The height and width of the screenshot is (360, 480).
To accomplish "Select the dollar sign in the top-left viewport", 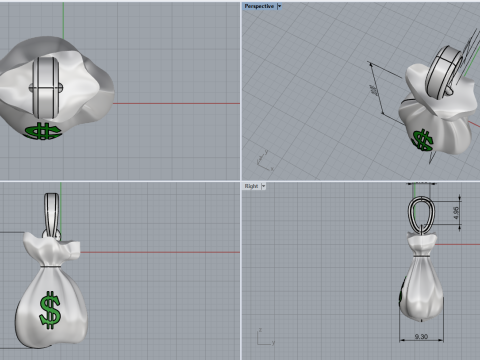I will click(43, 131).
